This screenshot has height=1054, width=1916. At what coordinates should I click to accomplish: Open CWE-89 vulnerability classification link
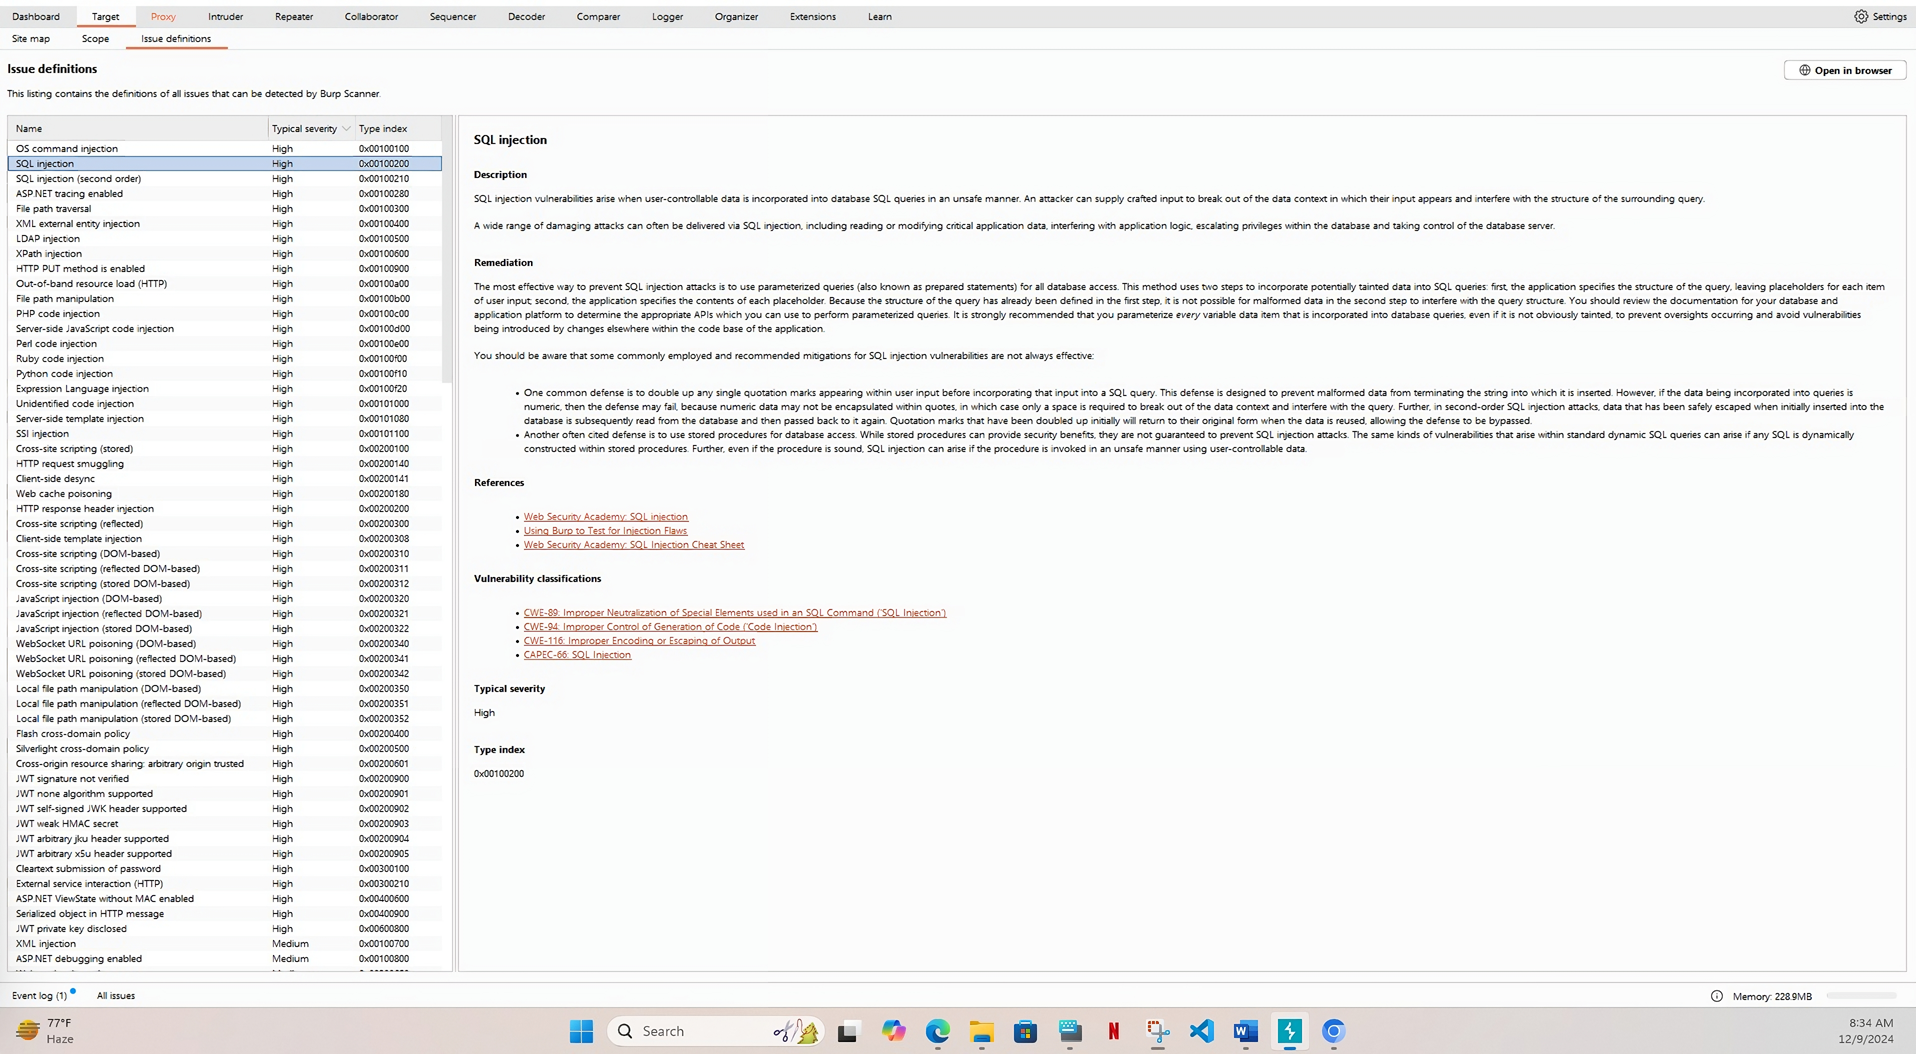(x=734, y=613)
